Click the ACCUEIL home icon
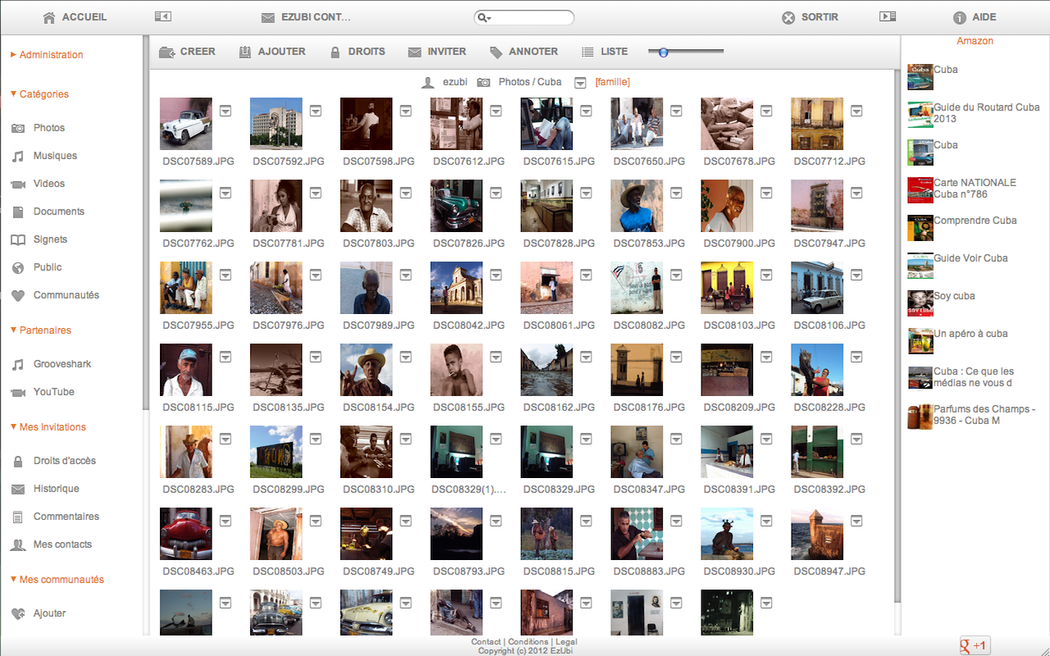1050x656 pixels. click(49, 17)
